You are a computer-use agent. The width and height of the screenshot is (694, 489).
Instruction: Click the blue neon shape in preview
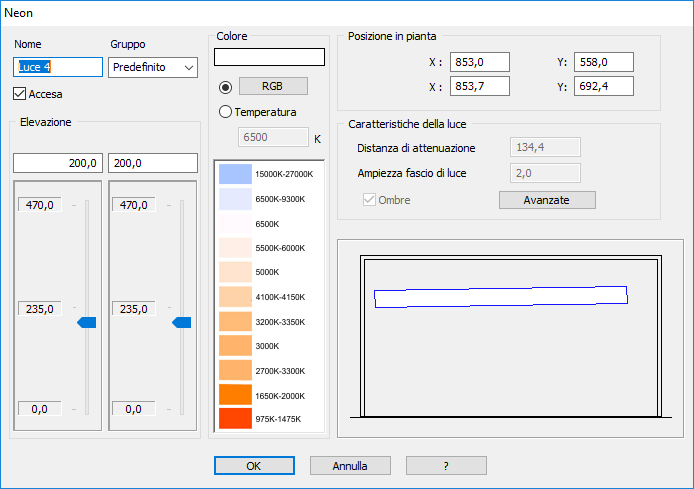tap(501, 296)
